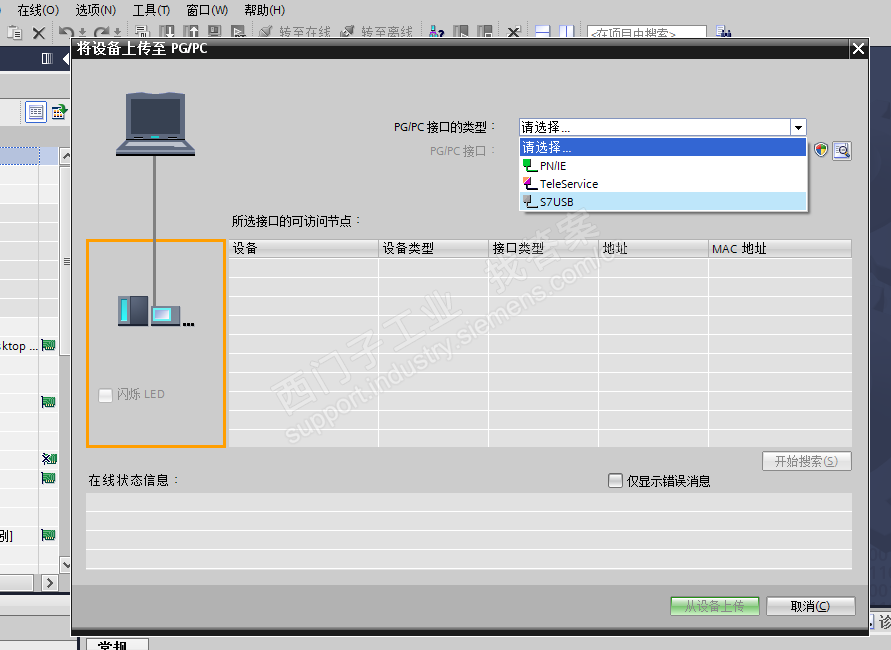Click the redo arrow icon

(x=102, y=32)
